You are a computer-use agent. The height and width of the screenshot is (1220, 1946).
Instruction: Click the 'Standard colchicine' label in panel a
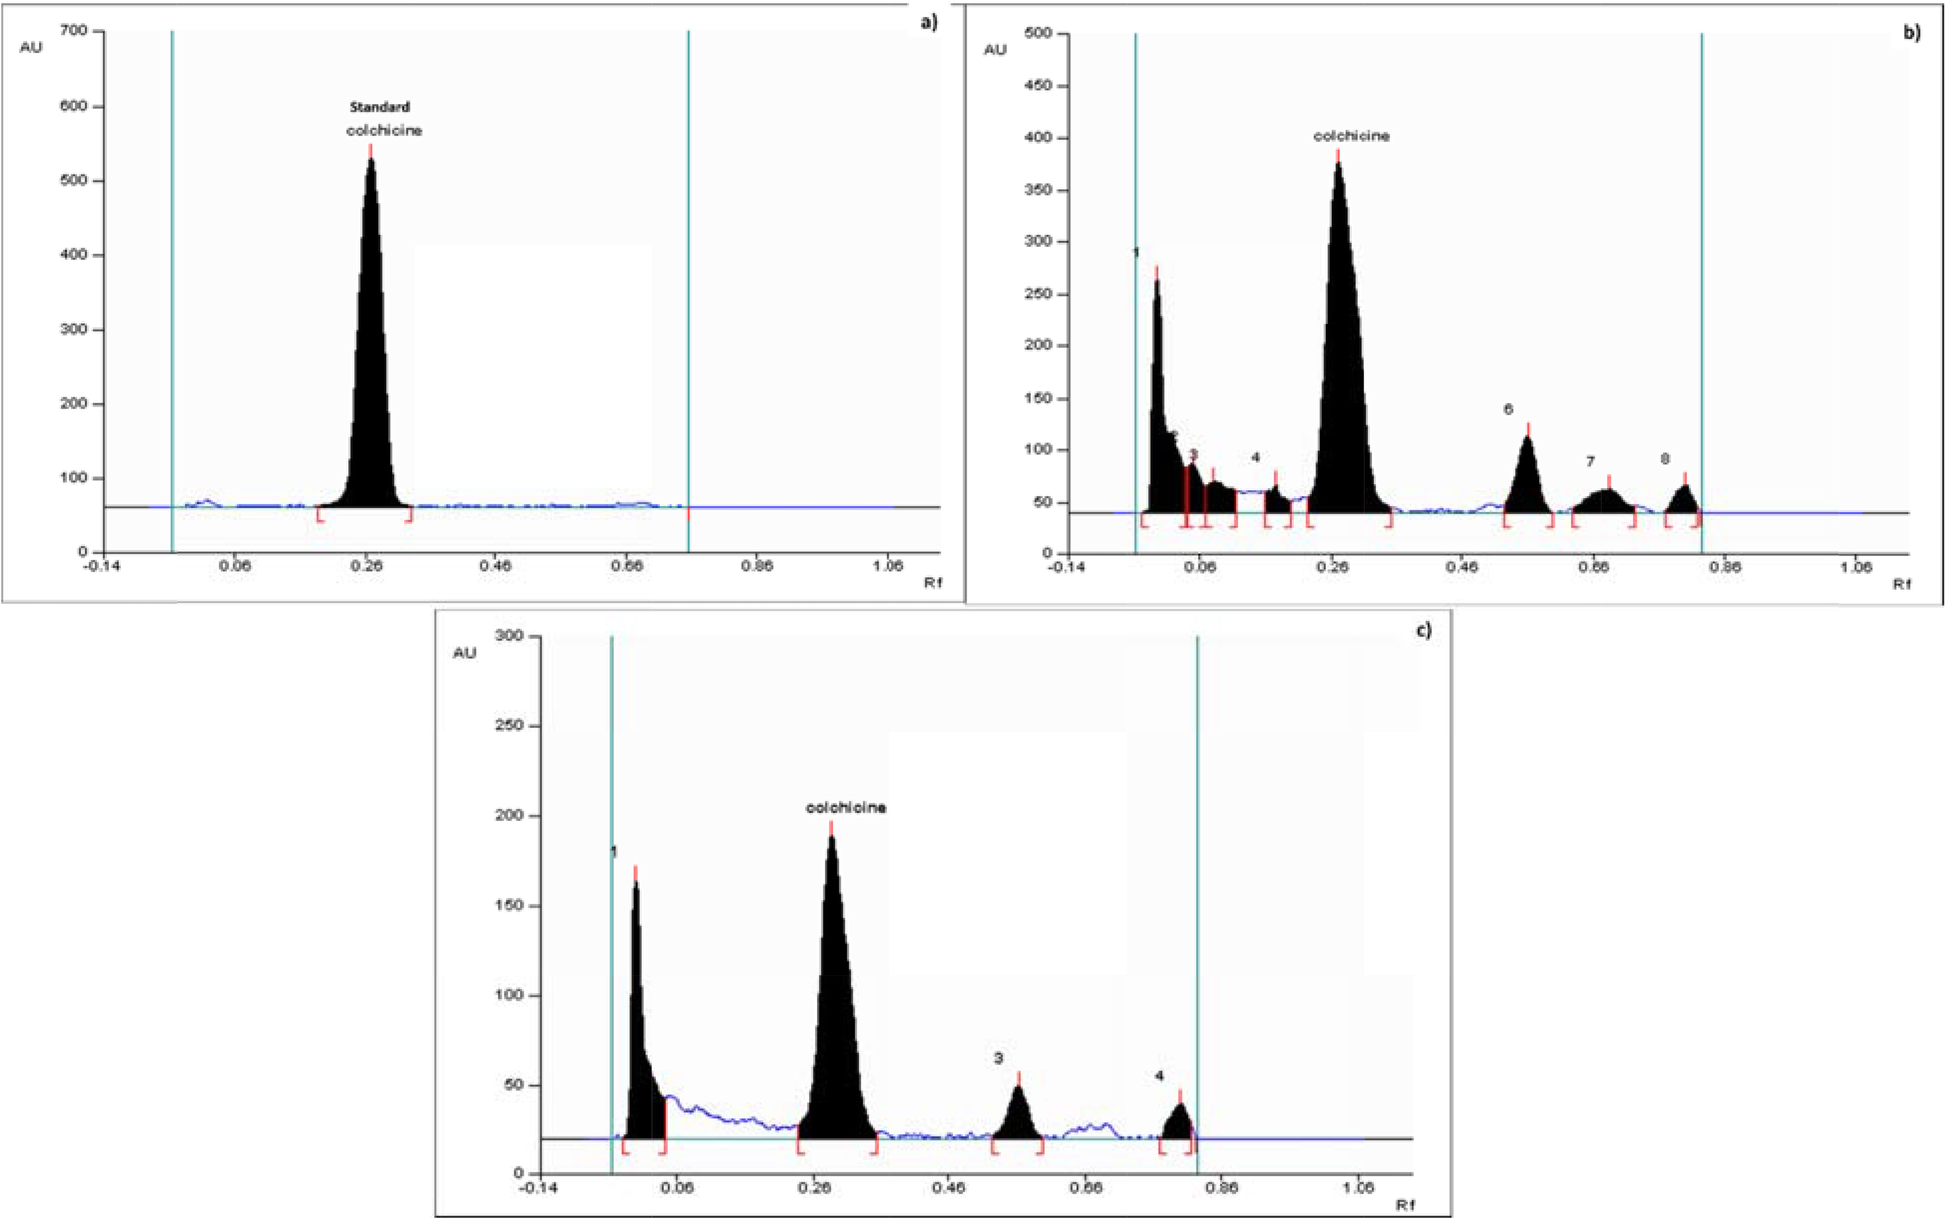pos(384,118)
